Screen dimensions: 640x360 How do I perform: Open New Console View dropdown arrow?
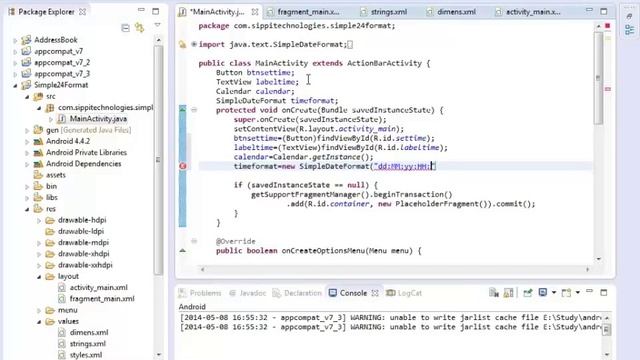(578, 293)
